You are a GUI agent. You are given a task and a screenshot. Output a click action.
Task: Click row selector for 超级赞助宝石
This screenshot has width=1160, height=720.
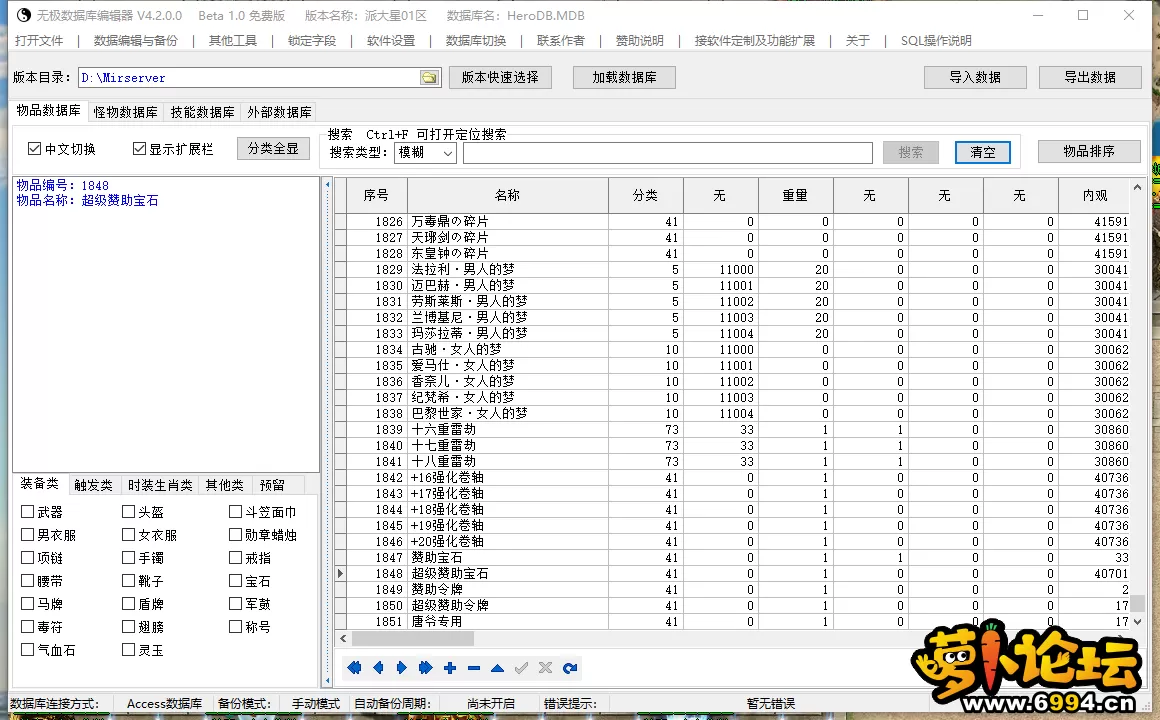(x=340, y=573)
